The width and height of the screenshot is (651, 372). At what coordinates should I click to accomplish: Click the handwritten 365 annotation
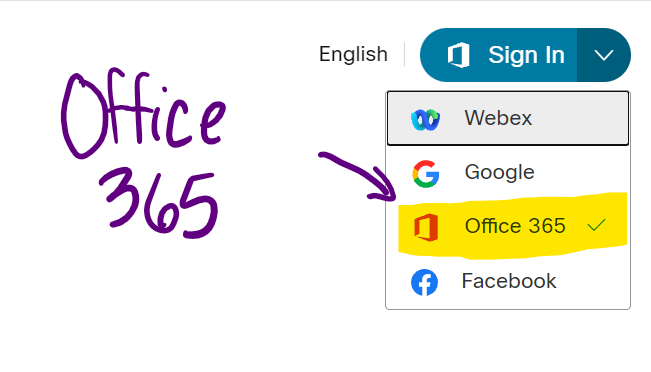coord(159,203)
